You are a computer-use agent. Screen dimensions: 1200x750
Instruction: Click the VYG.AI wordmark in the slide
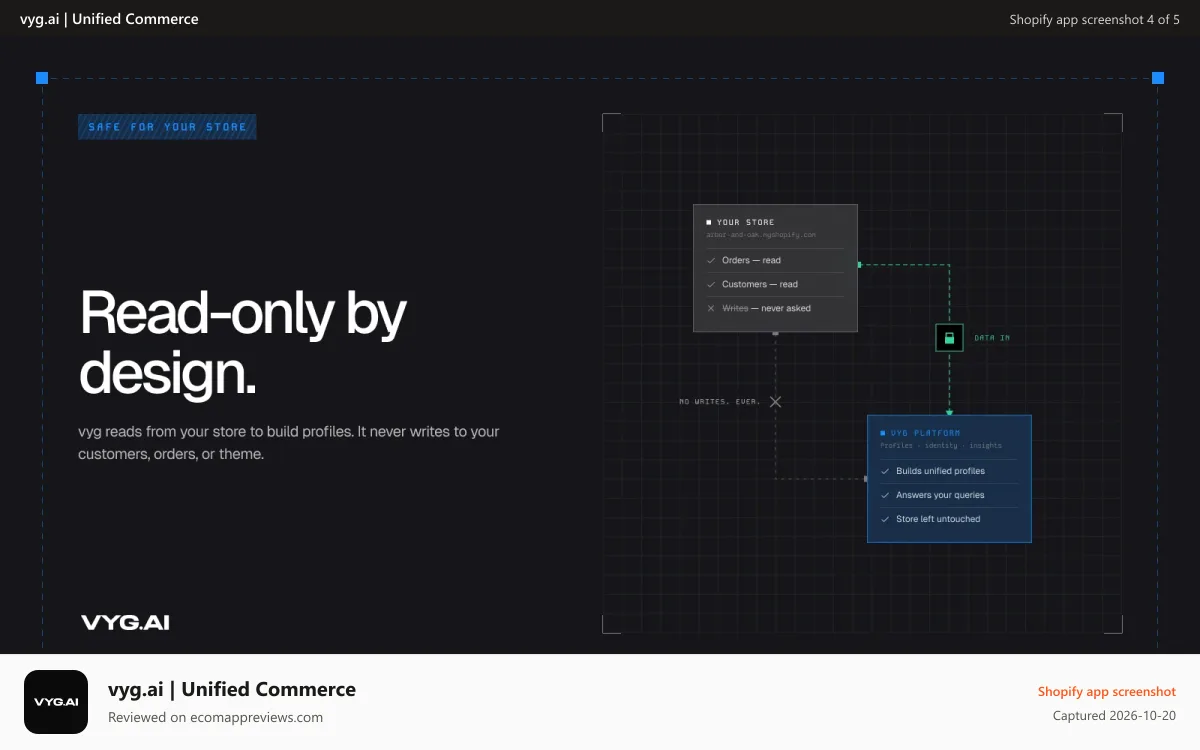coord(125,622)
